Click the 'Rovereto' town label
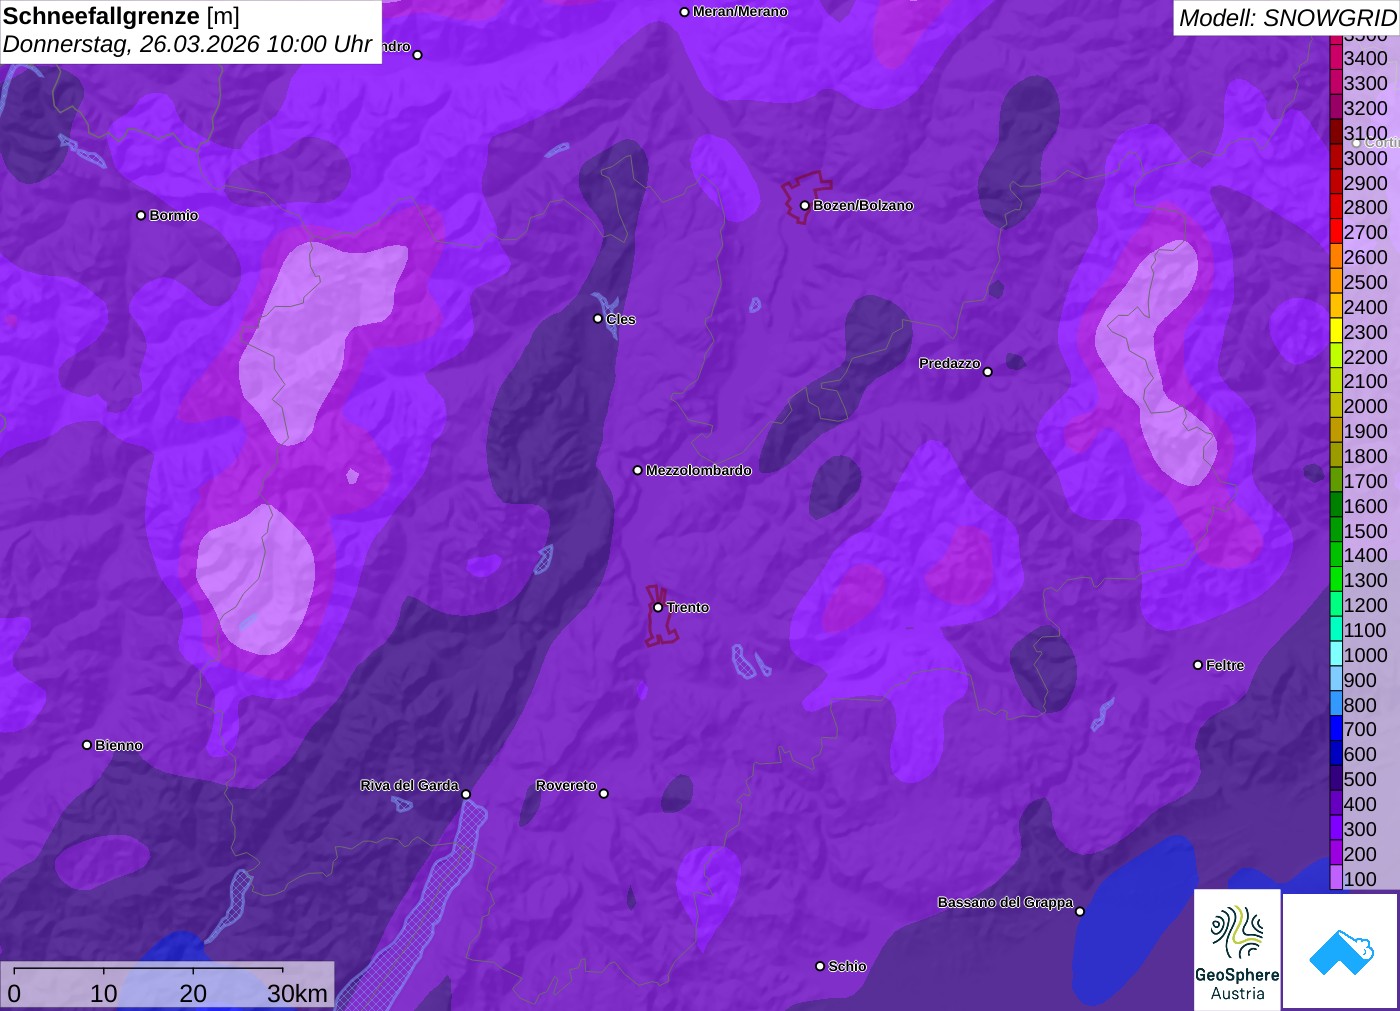 tap(566, 785)
